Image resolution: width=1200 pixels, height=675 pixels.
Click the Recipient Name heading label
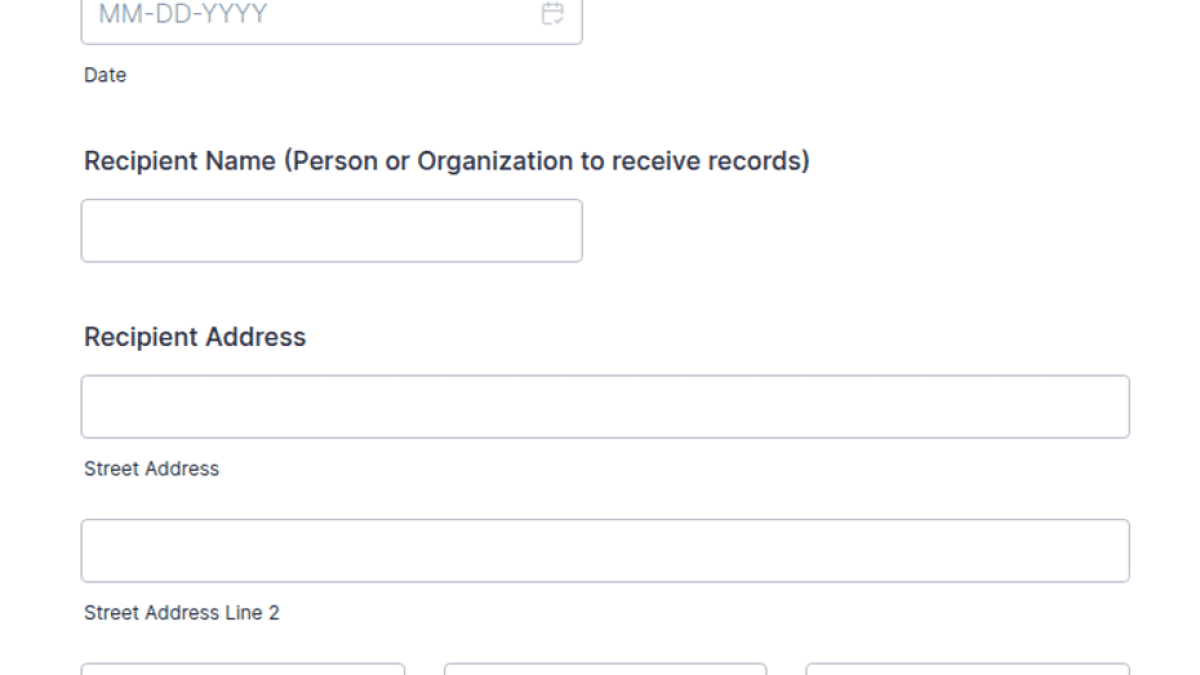[x=446, y=161]
